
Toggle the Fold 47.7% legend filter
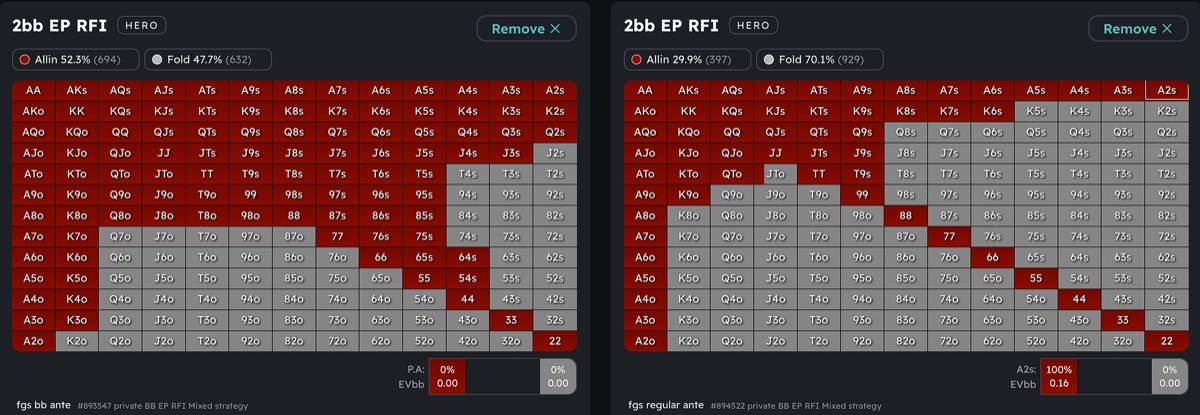tap(207, 60)
